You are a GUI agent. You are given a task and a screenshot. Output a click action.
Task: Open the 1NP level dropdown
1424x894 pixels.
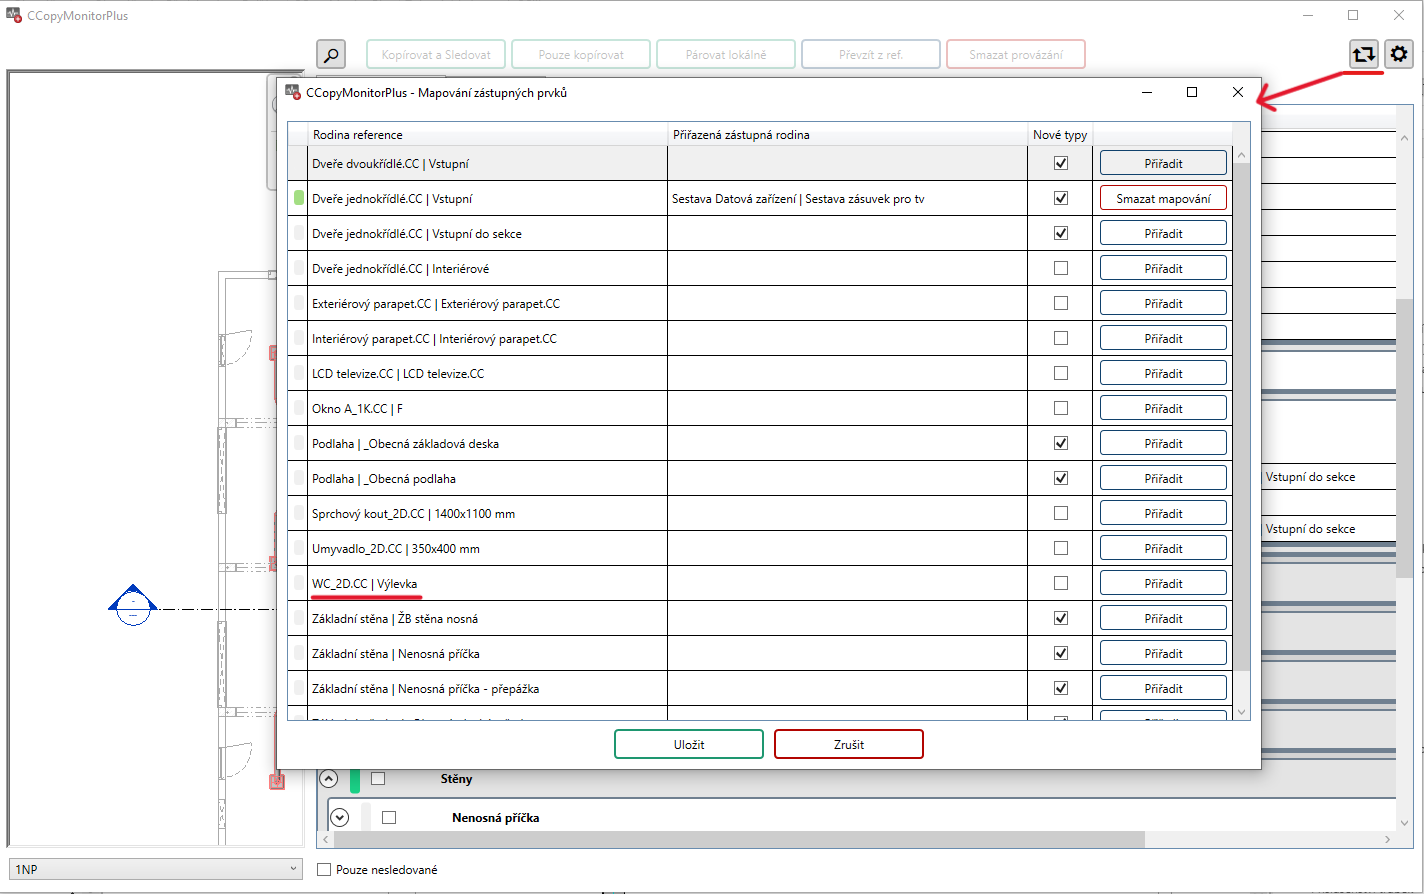click(155, 869)
